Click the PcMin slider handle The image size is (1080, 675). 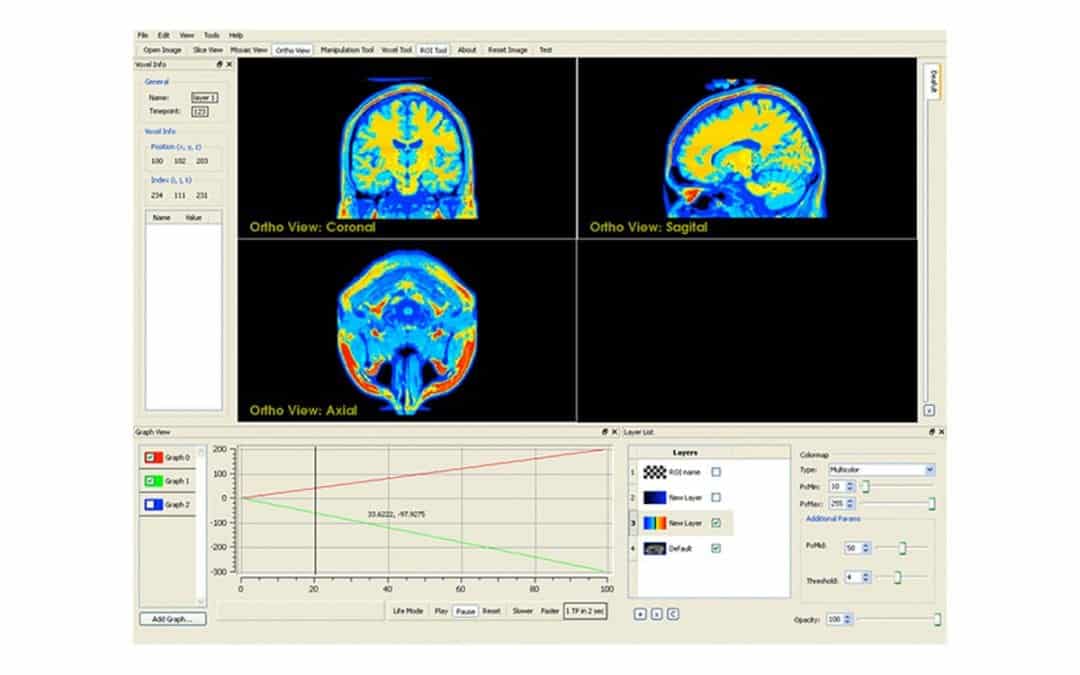click(866, 487)
